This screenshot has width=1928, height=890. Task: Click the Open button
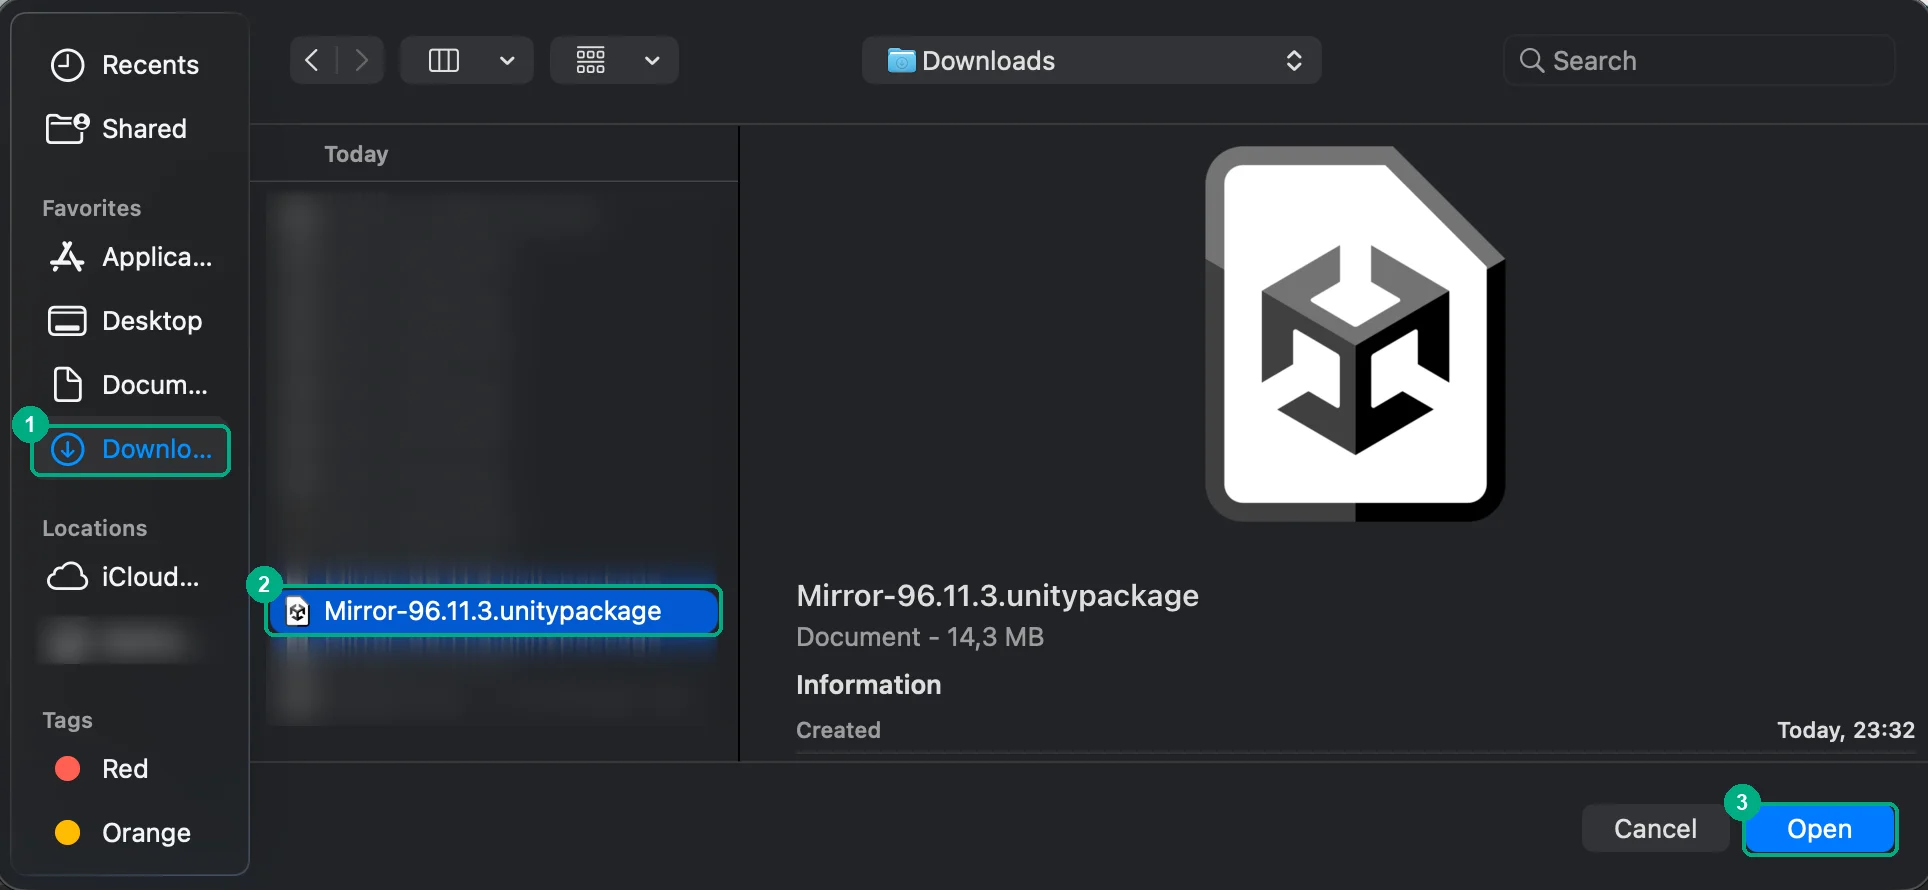[x=1820, y=829]
